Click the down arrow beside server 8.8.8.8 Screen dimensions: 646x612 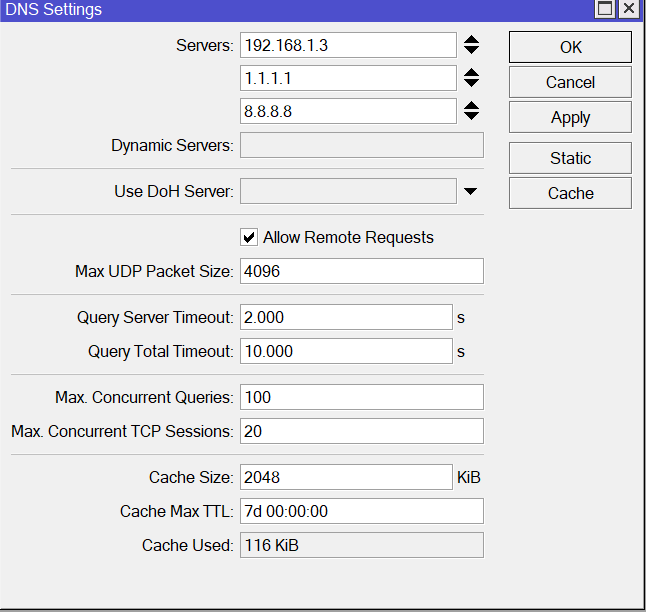[471, 116]
